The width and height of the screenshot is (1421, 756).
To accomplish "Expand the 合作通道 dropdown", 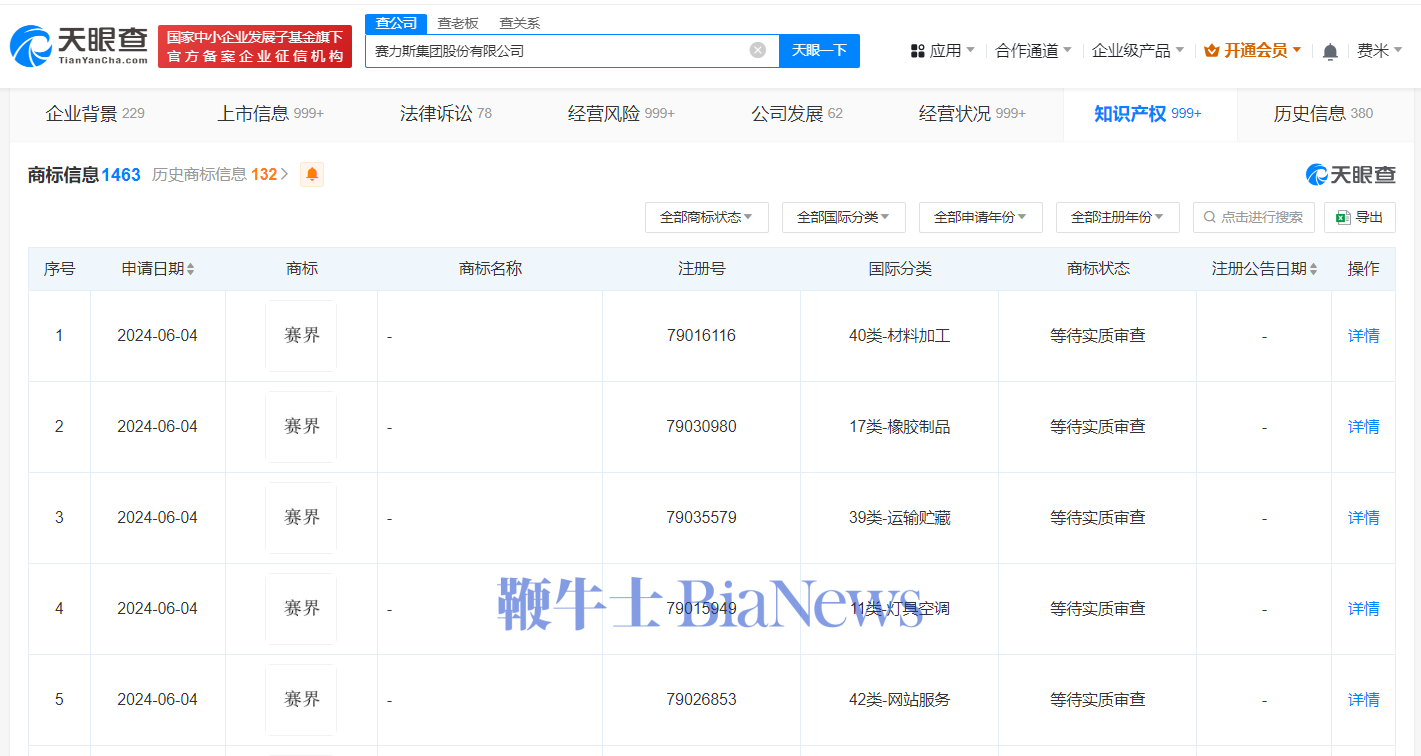I will click(x=1033, y=51).
